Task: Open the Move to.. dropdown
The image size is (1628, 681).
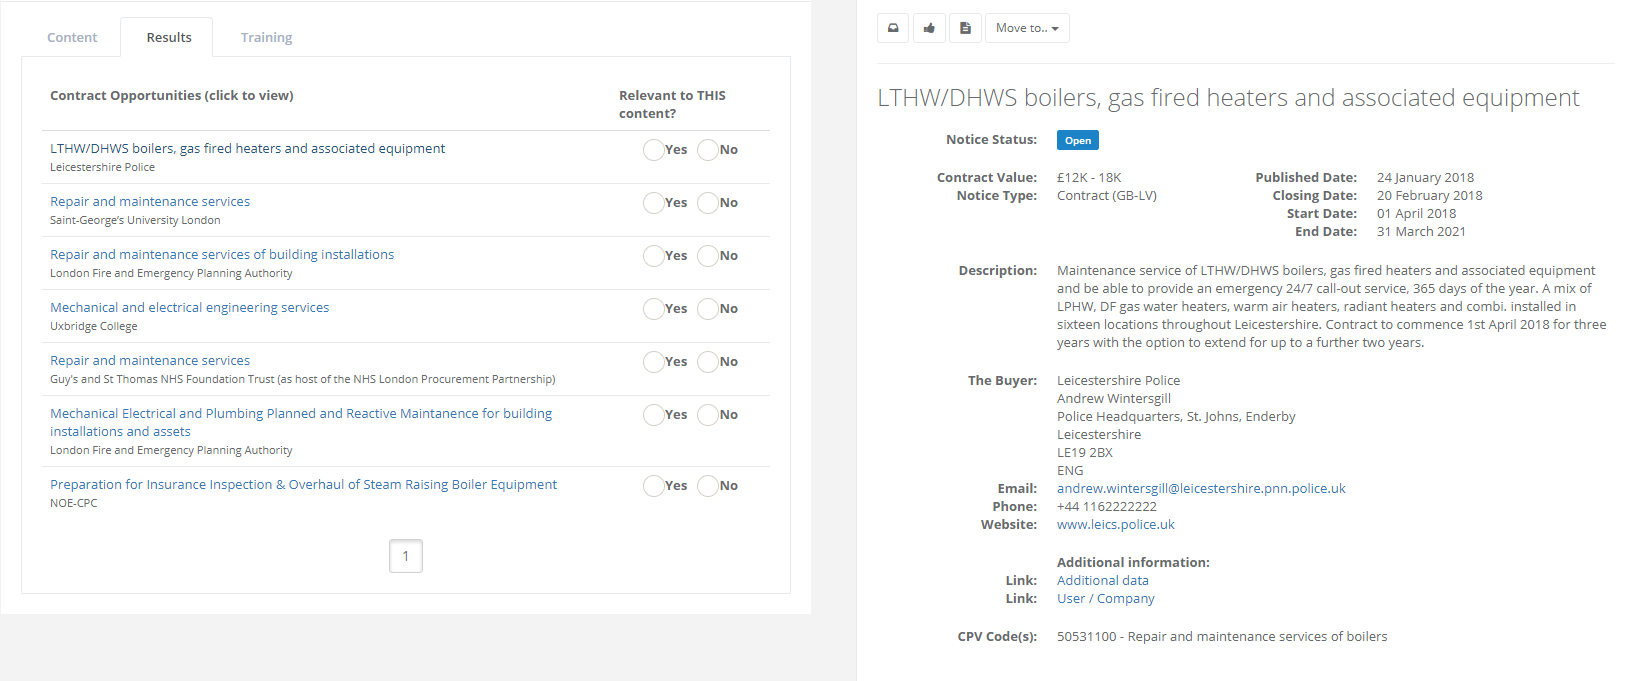Action: click(1027, 28)
